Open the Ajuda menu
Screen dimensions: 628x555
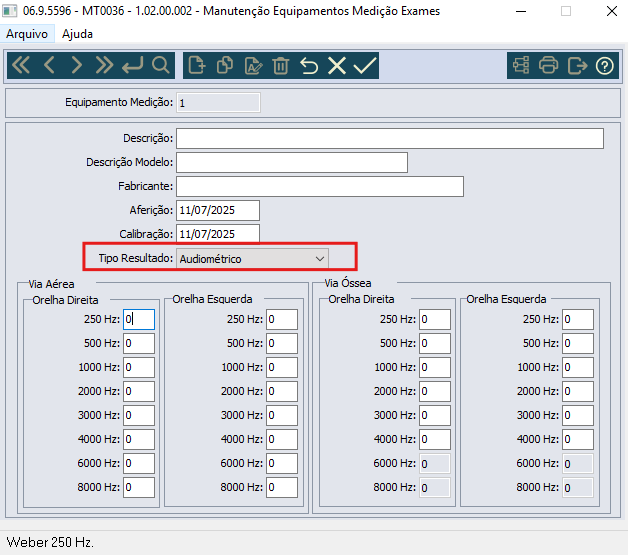pyautogui.click(x=77, y=34)
